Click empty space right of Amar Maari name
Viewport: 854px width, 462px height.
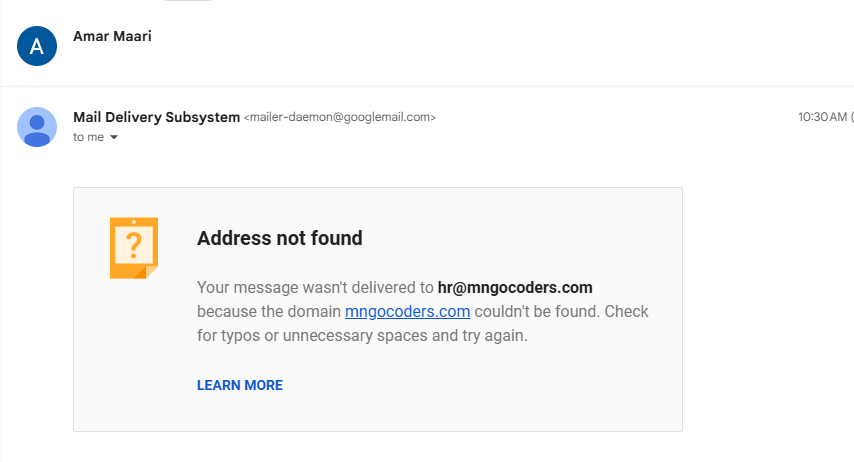point(450,40)
